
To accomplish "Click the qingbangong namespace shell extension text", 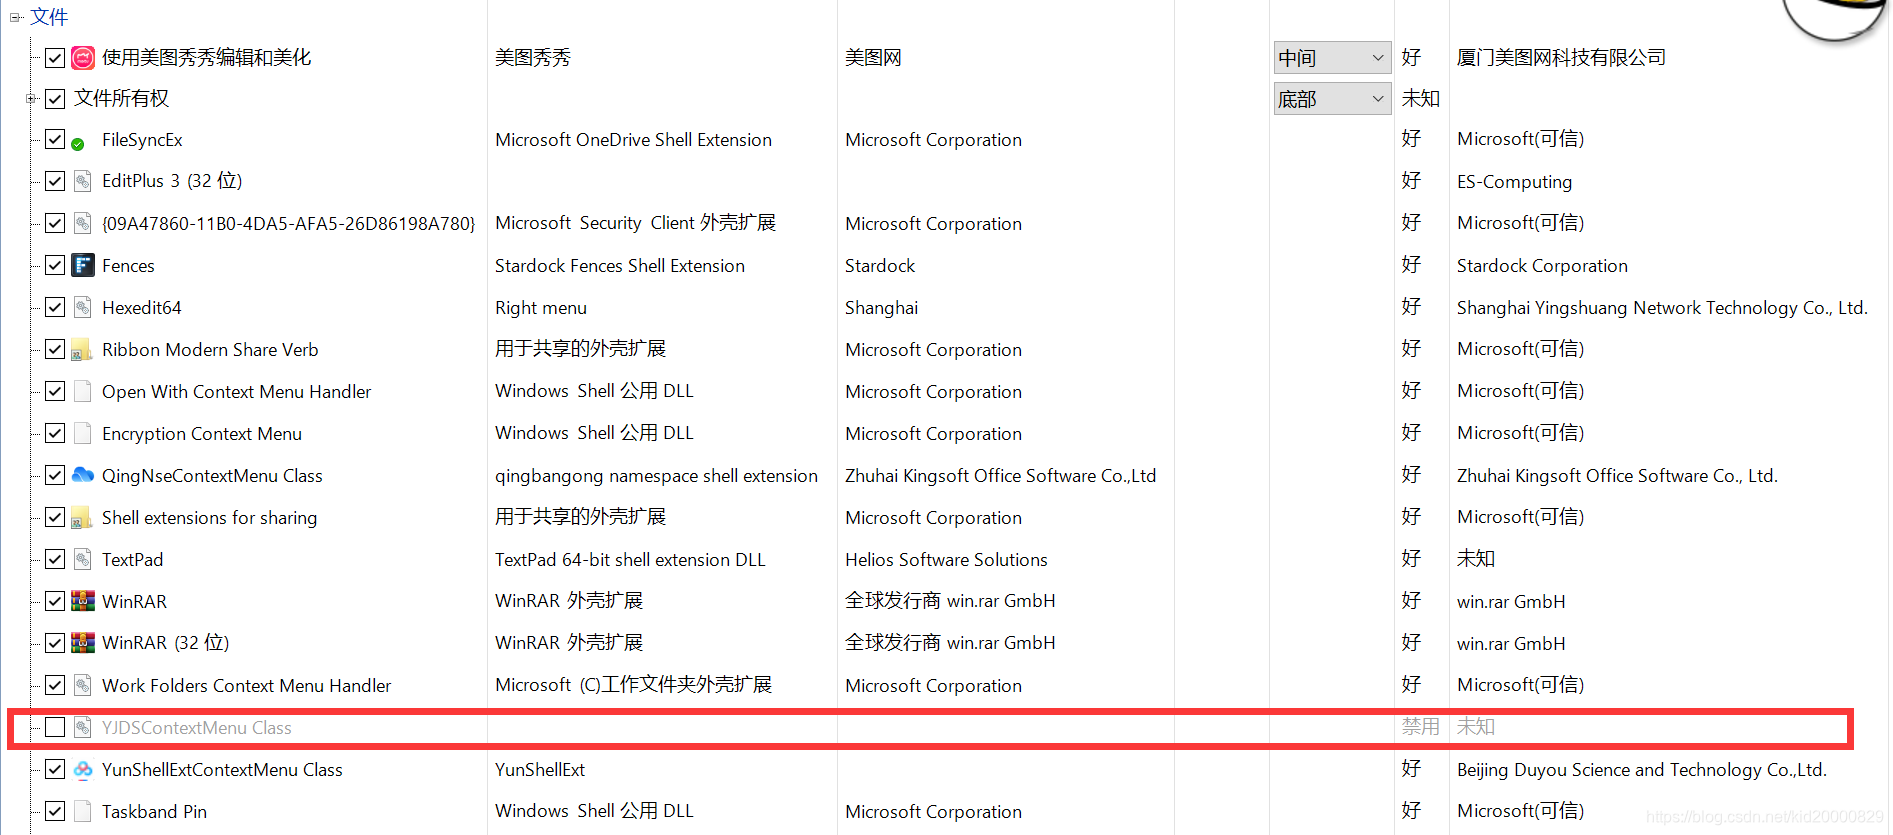I will pos(656,475).
